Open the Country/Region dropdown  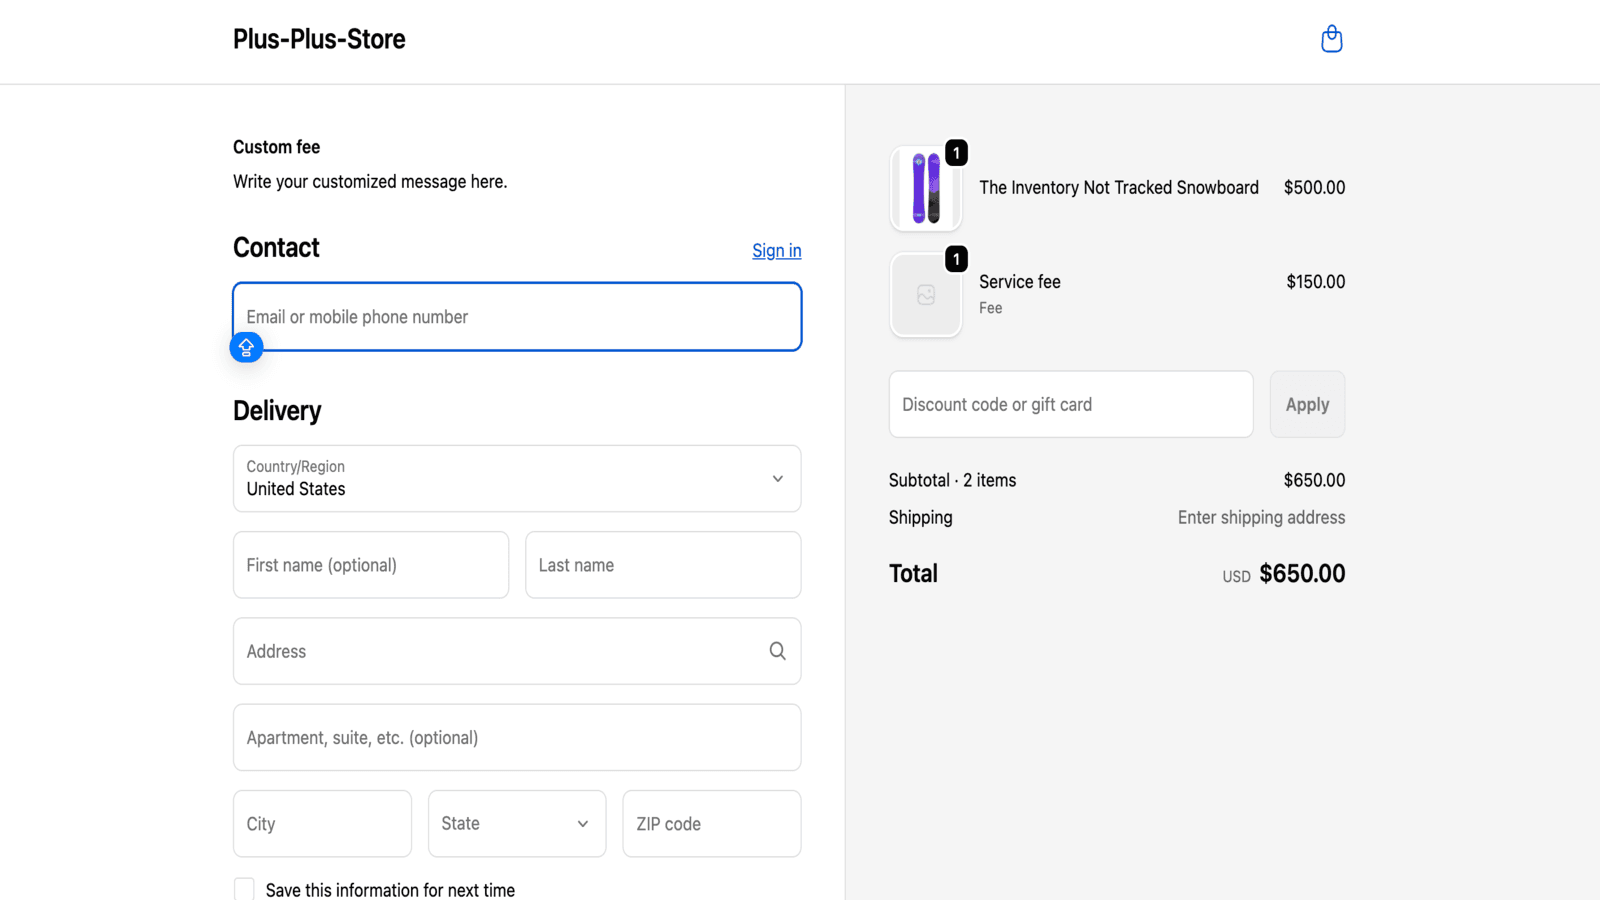517,479
